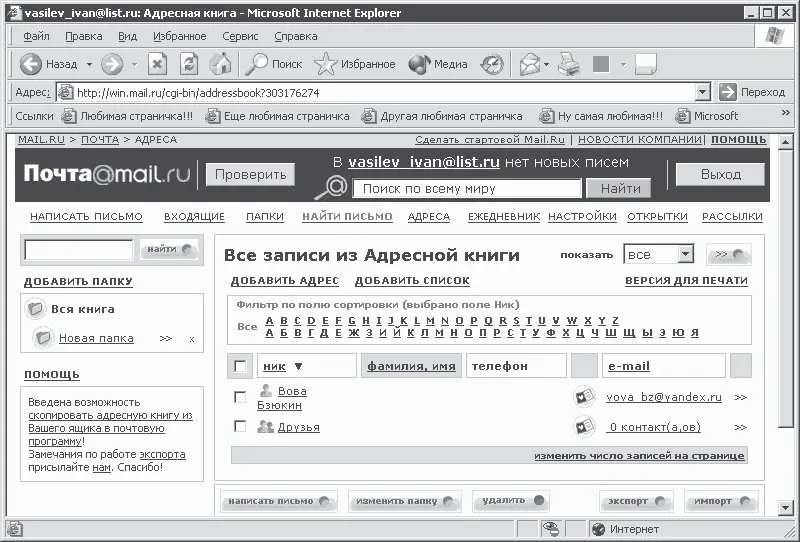Click the экспорт button
This screenshot has height=542, width=800.
[x=636, y=501]
